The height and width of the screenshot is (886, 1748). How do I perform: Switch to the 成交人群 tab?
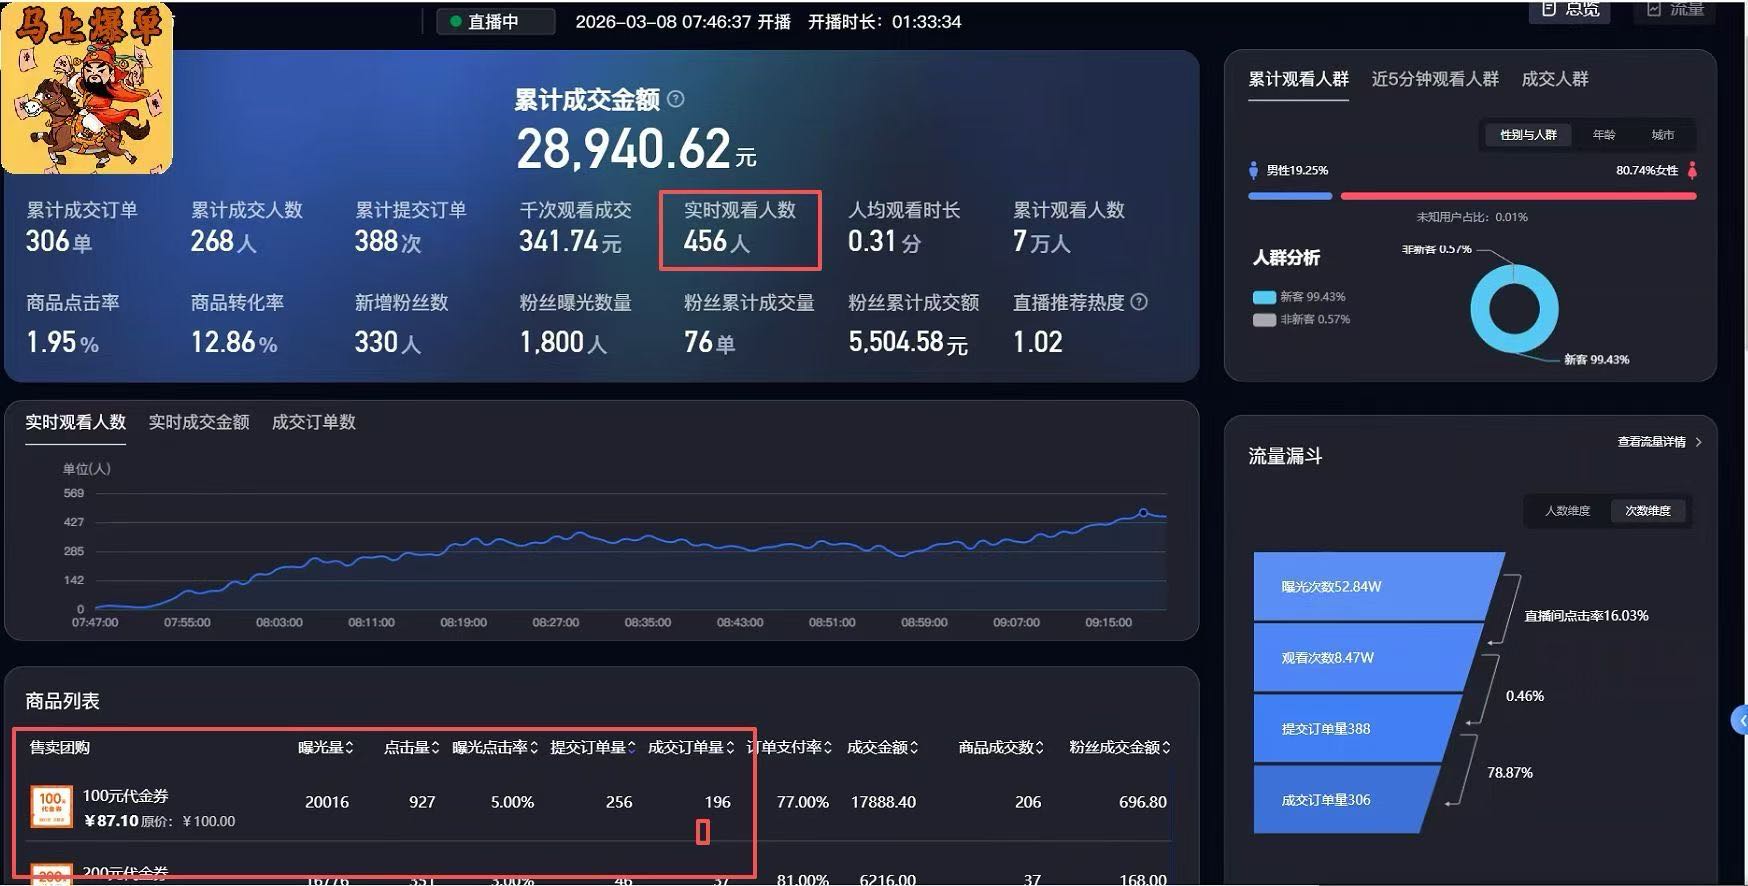(1555, 79)
